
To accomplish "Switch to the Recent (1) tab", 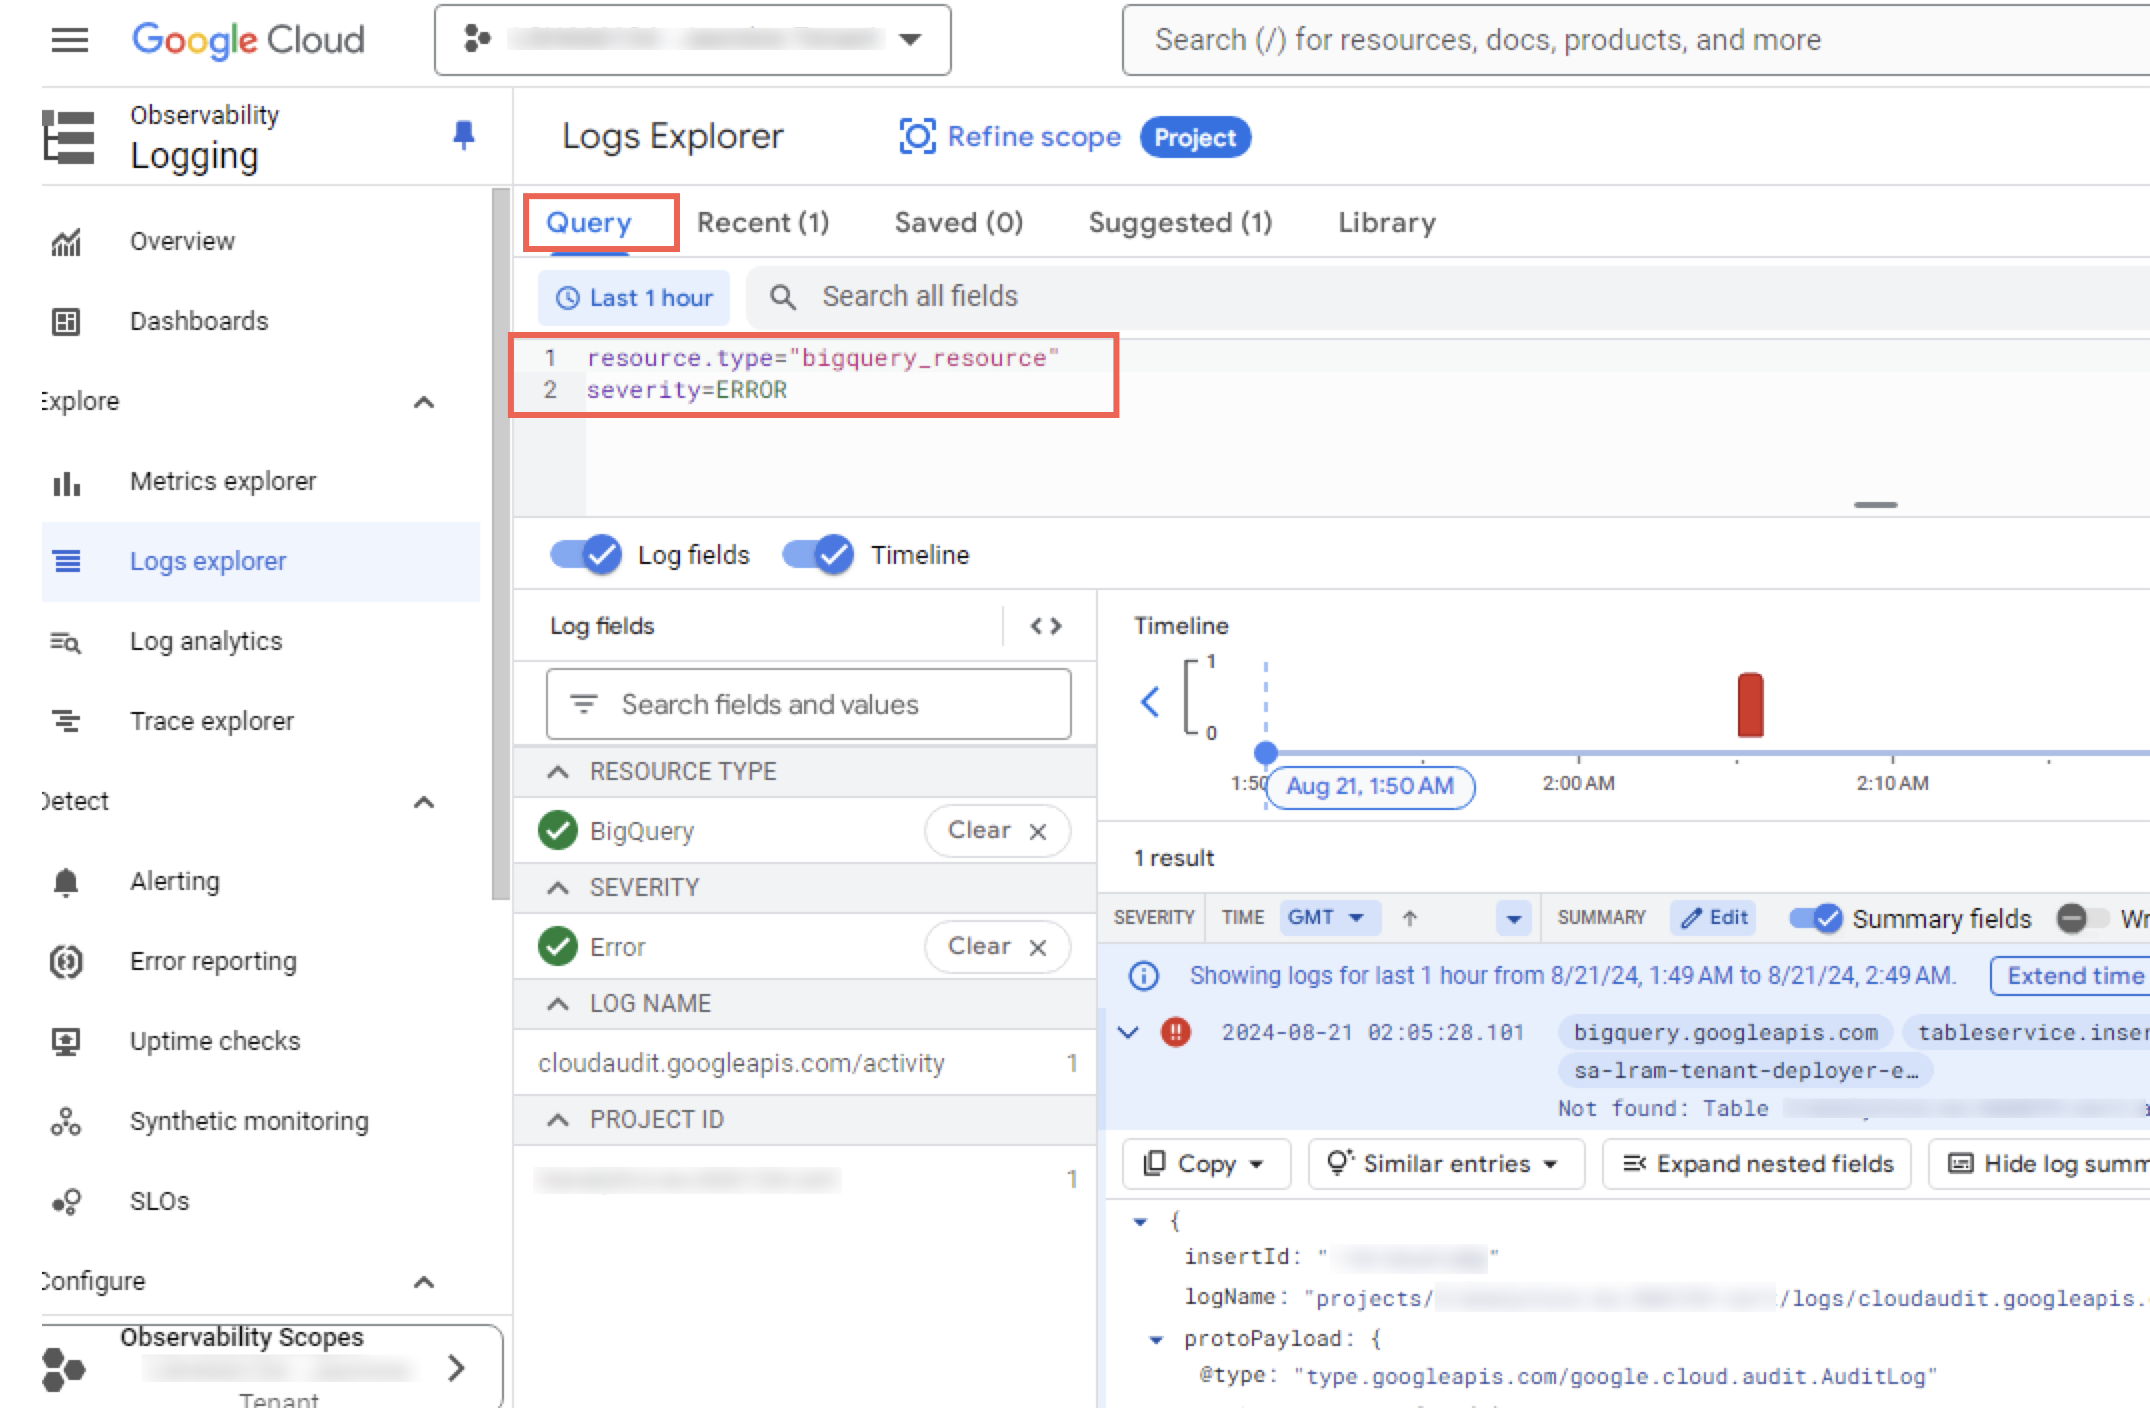I will tap(763, 222).
